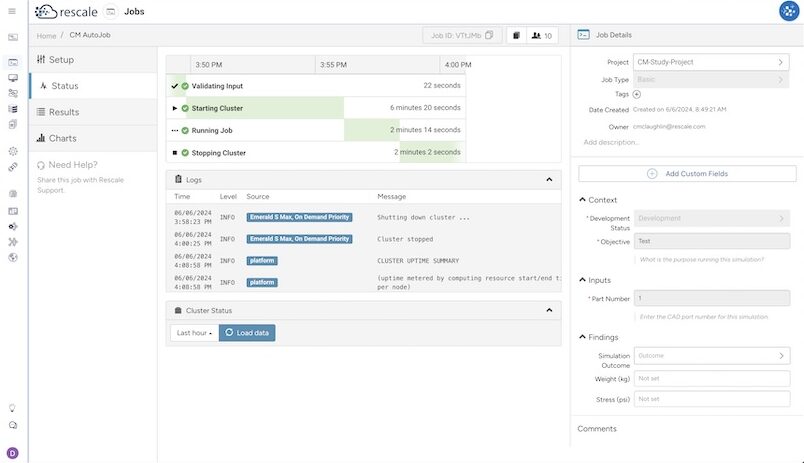Go to Home breadcrumb
The height and width of the screenshot is (463, 804).
tap(46, 35)
